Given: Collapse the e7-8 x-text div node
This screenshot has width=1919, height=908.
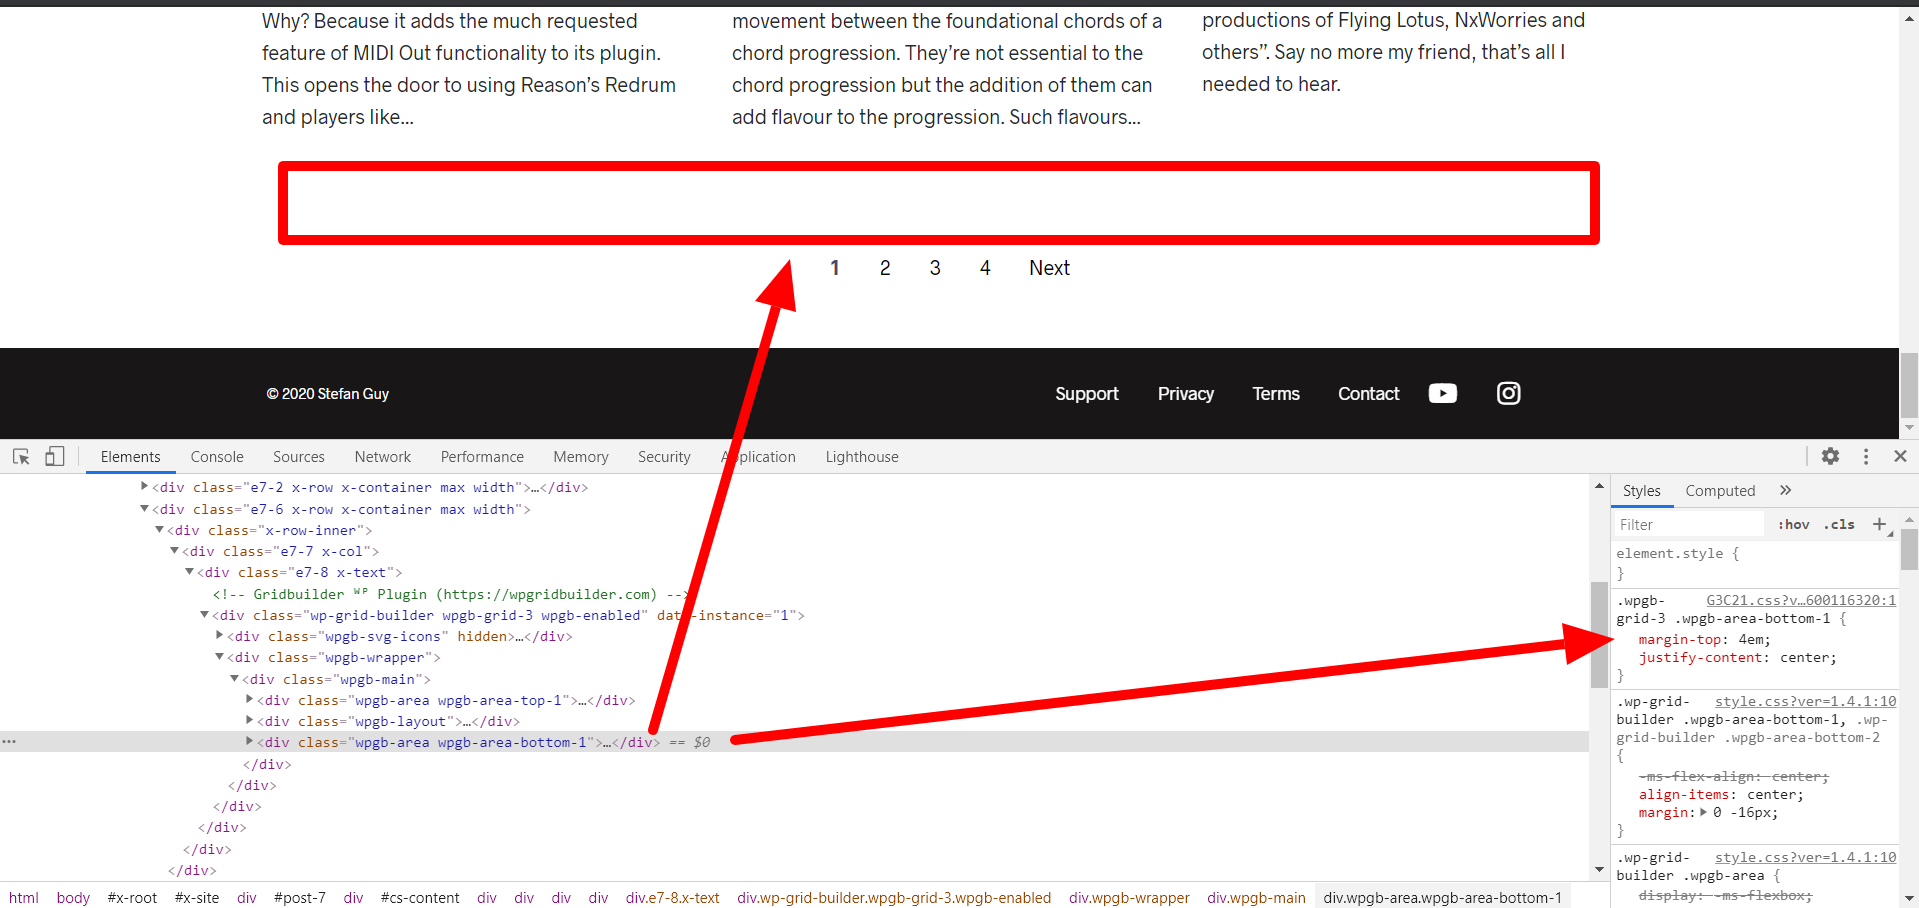Looking at the screenshot, I should [x=189, y=571].
